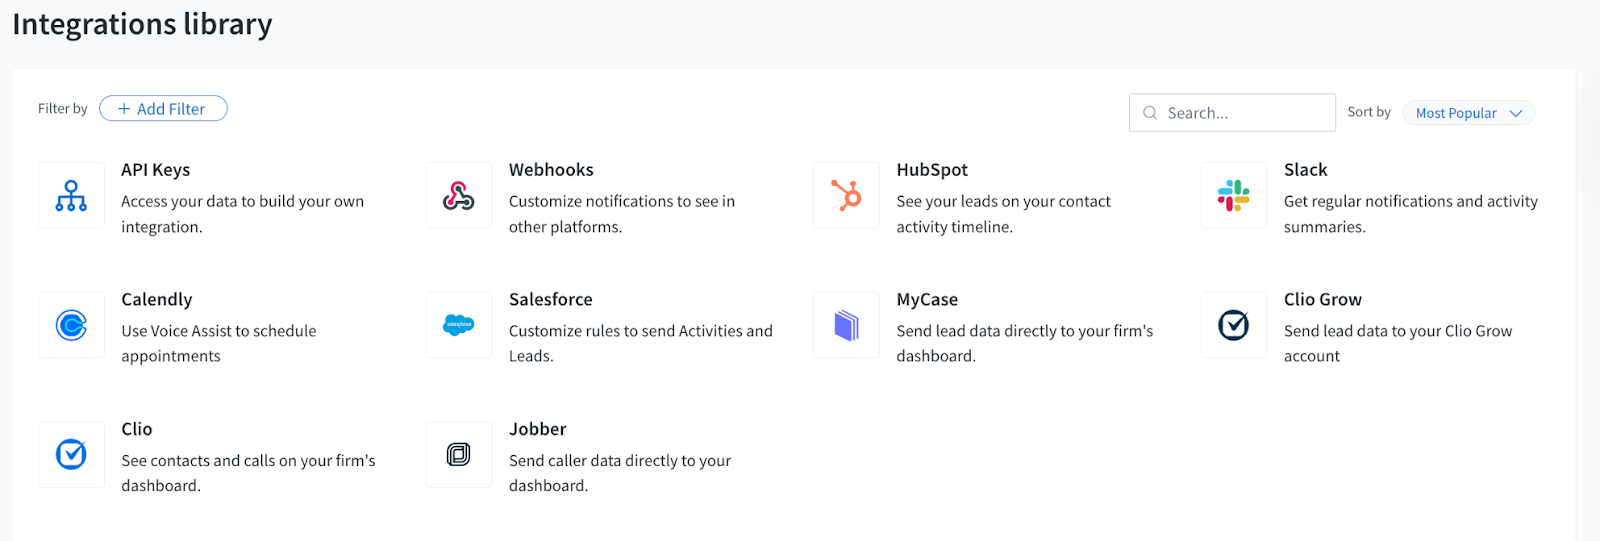This screenshot has width=1600, height=541.
Task: Select the HubSpot logo icon
Action: pos(846,196)
